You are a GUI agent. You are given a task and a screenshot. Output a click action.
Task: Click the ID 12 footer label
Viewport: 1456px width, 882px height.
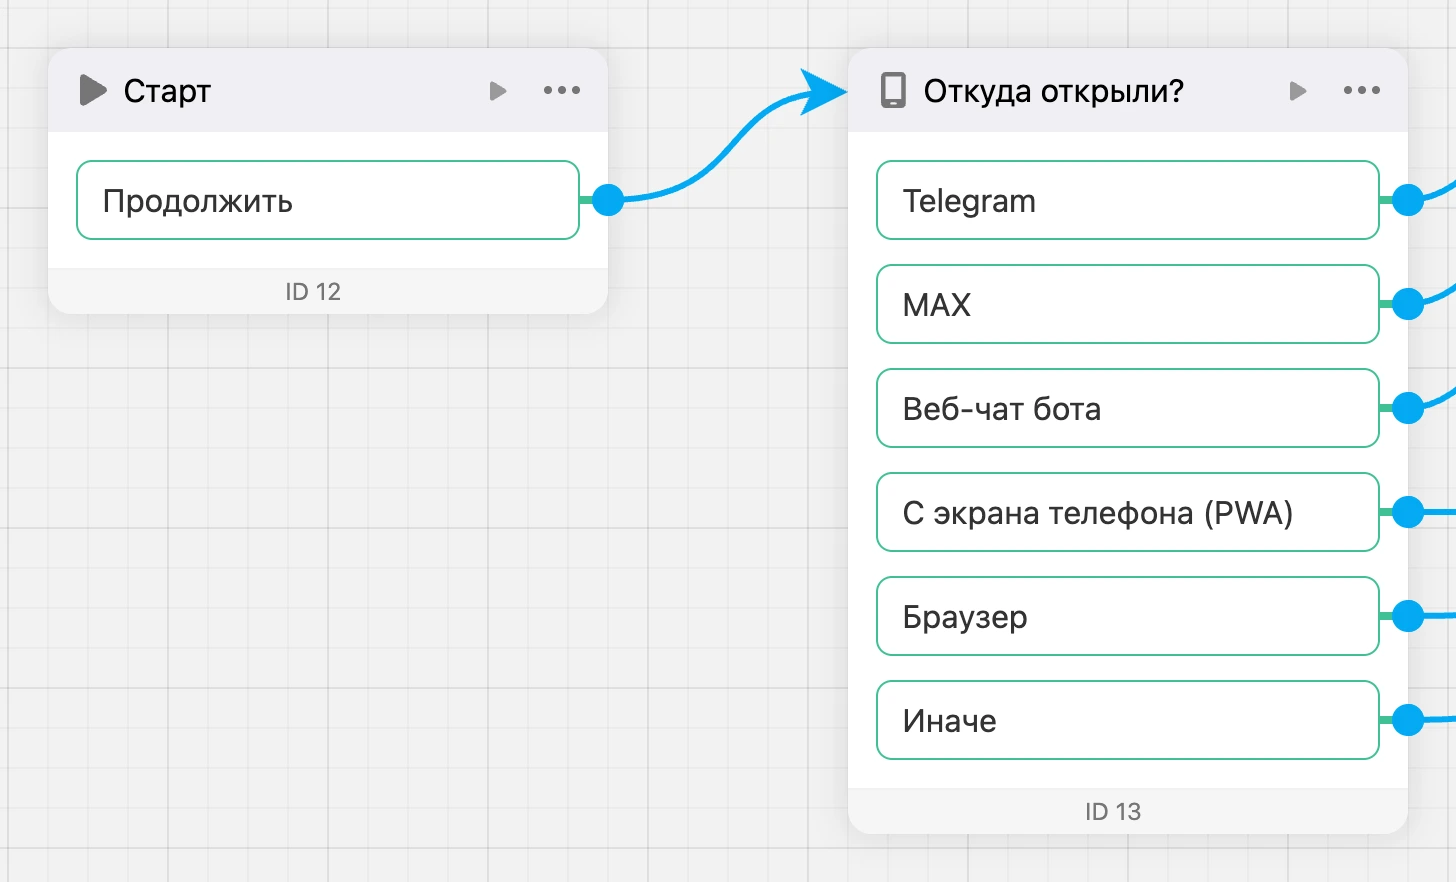point(313,291)
